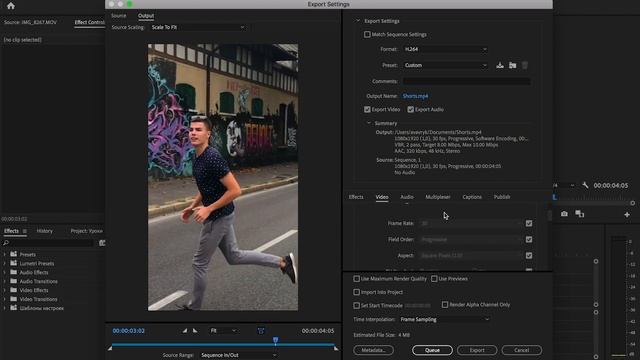Switch to the Source tab

tap(118, 16)
